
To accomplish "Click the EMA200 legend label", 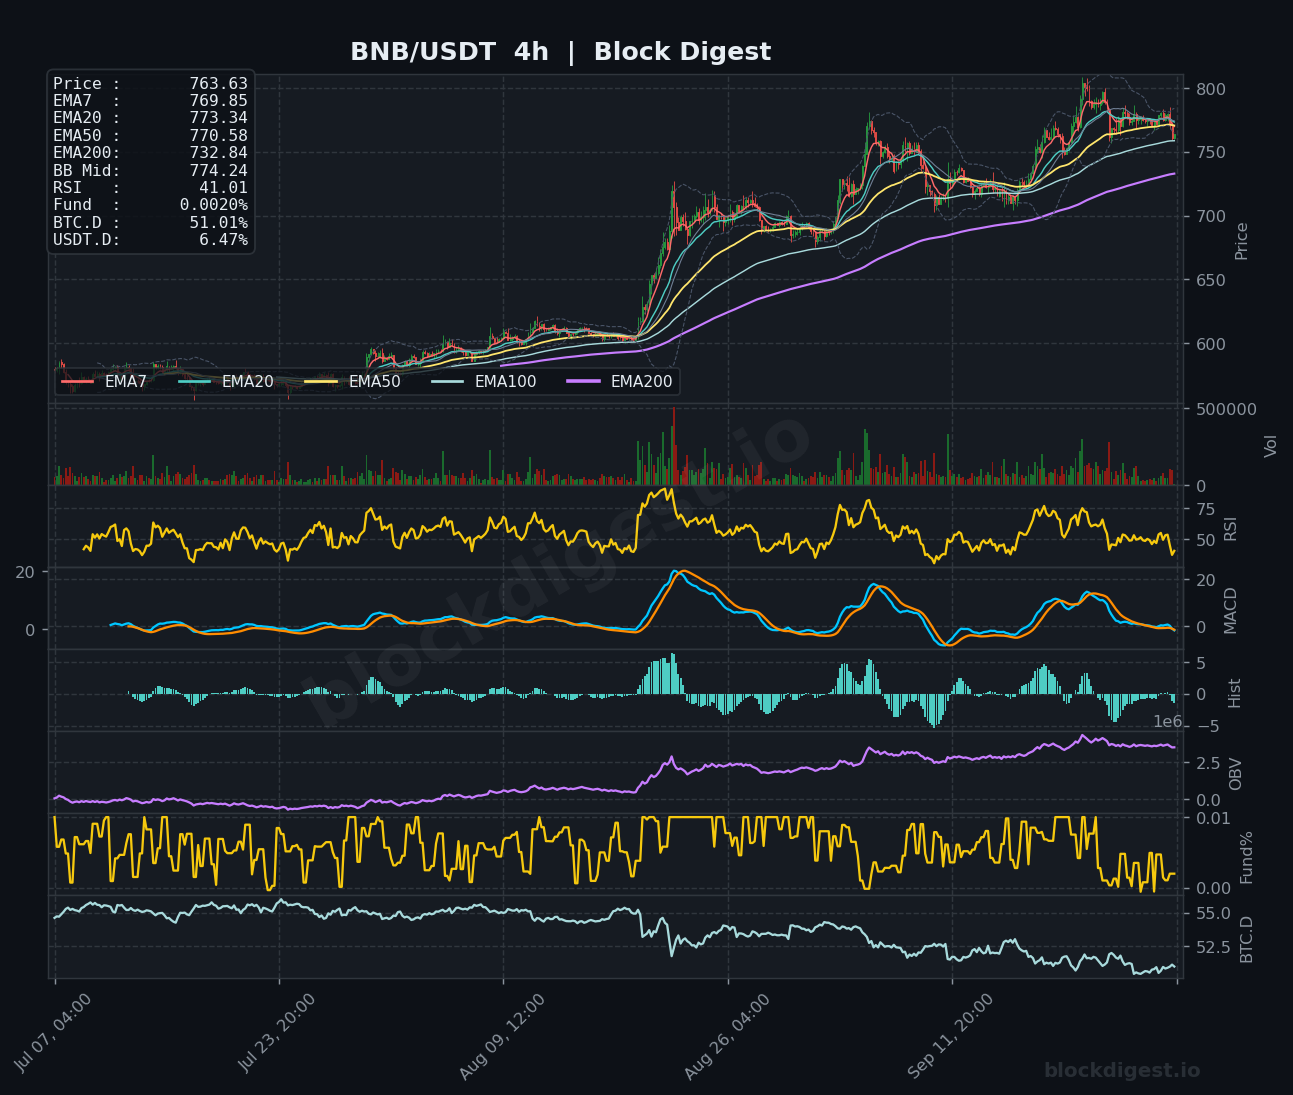I will [x=642, y=382].
